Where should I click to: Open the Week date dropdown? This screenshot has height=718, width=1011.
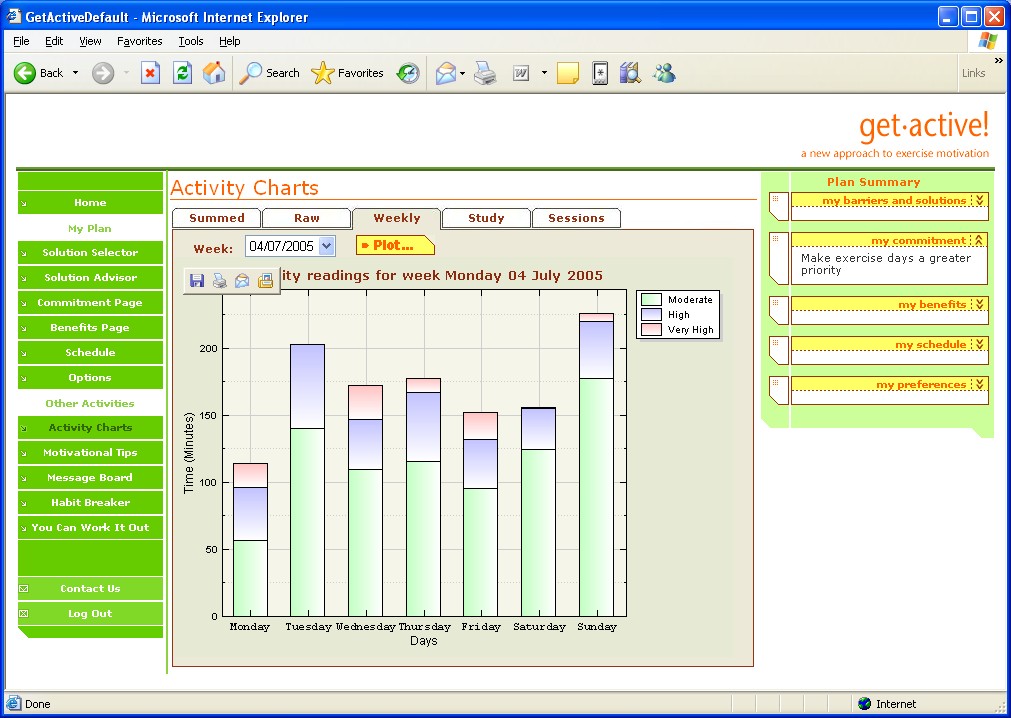tap(326, 246)
